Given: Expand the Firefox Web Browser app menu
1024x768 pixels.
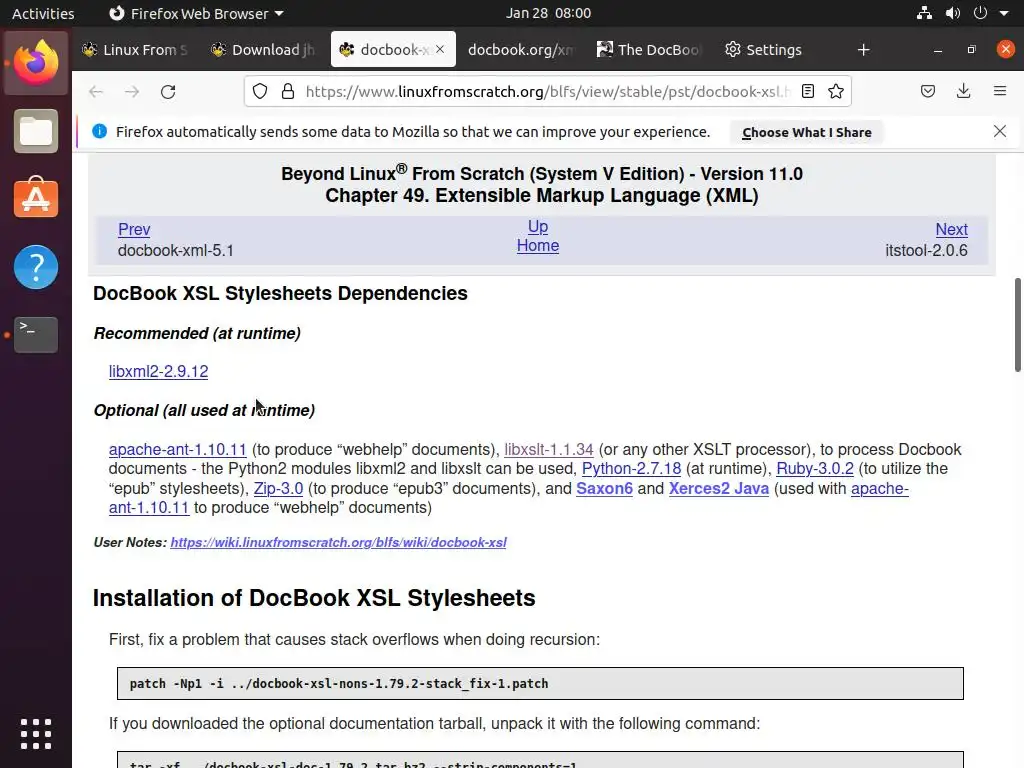Looking at the screenshot, I should (x=196, y=13).
